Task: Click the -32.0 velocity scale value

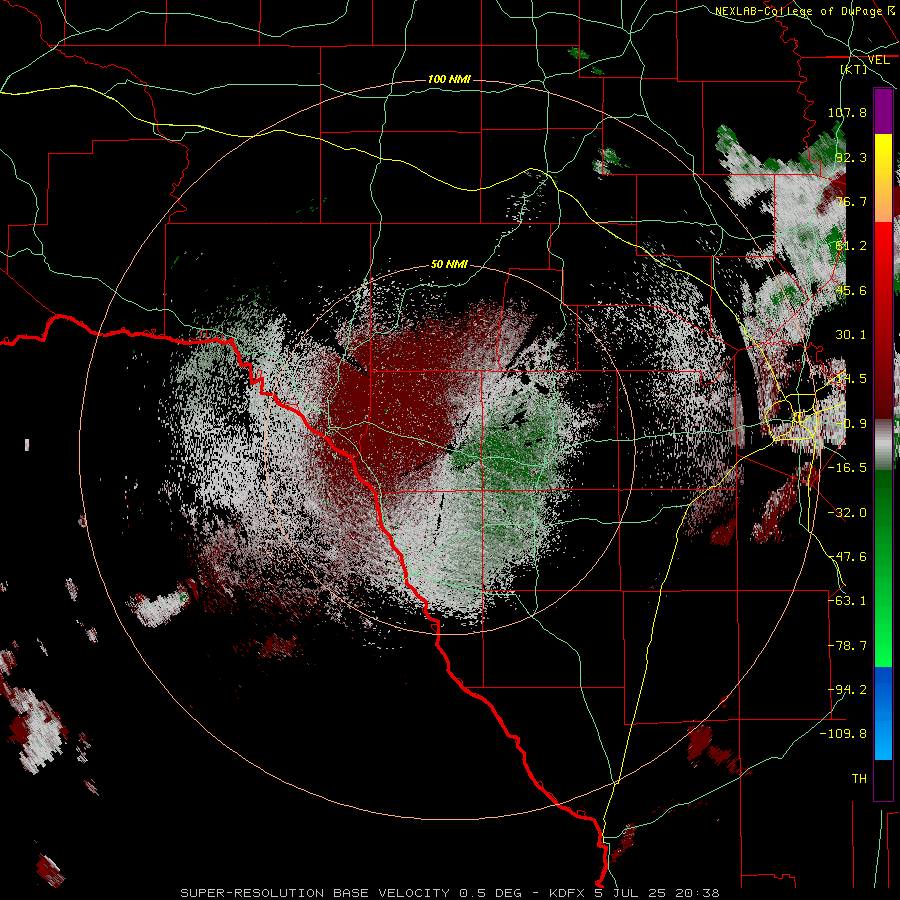Action: [847, 513]
